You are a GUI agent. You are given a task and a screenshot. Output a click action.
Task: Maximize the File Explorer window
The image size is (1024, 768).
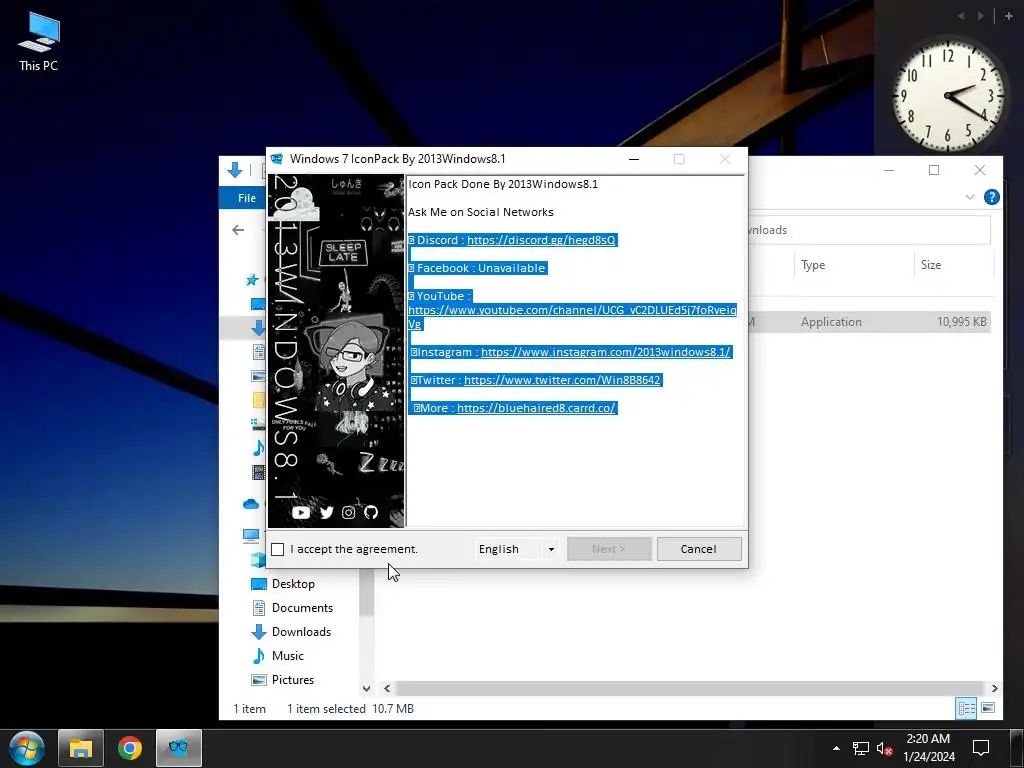[934, 170]
